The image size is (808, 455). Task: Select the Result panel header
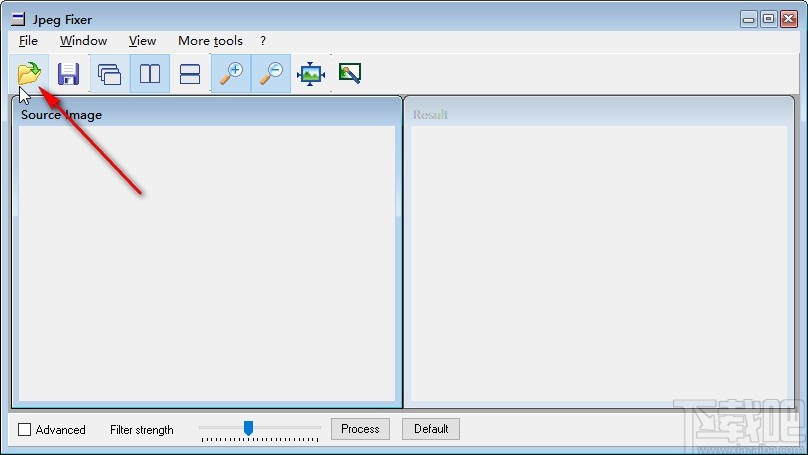(x=599, y=113)
